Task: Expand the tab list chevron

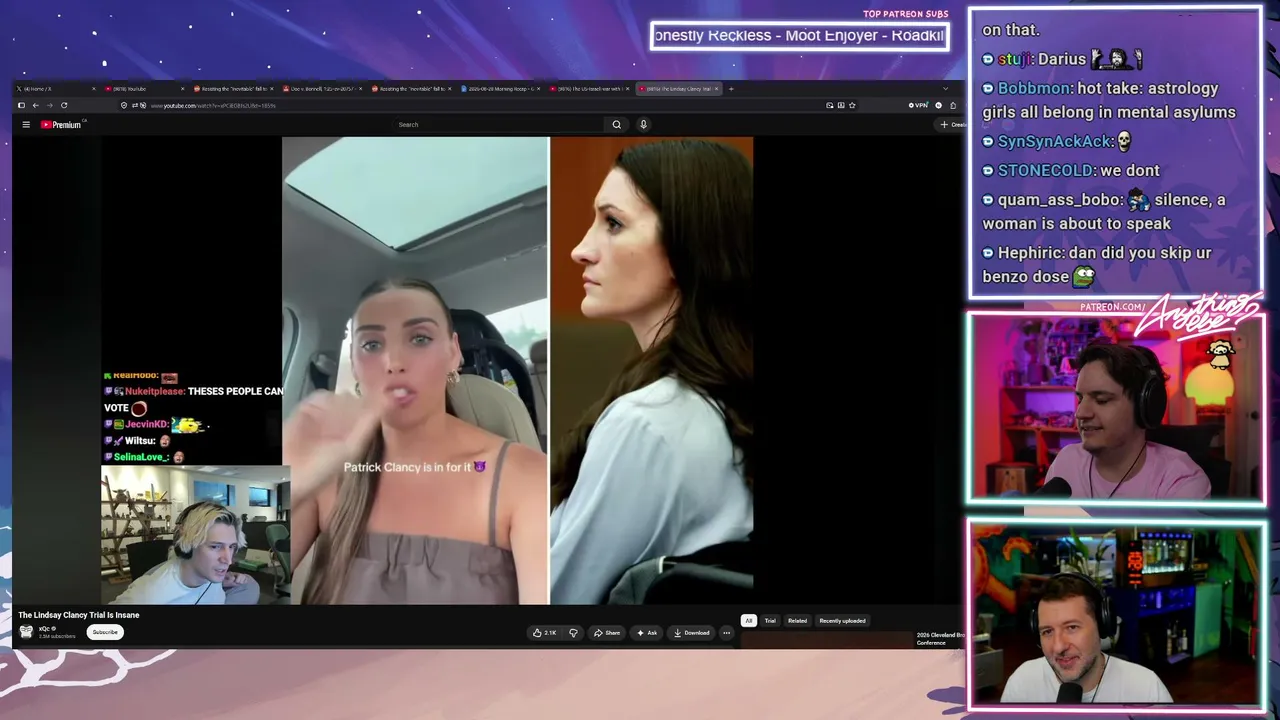Action: [x=945, y=89]
